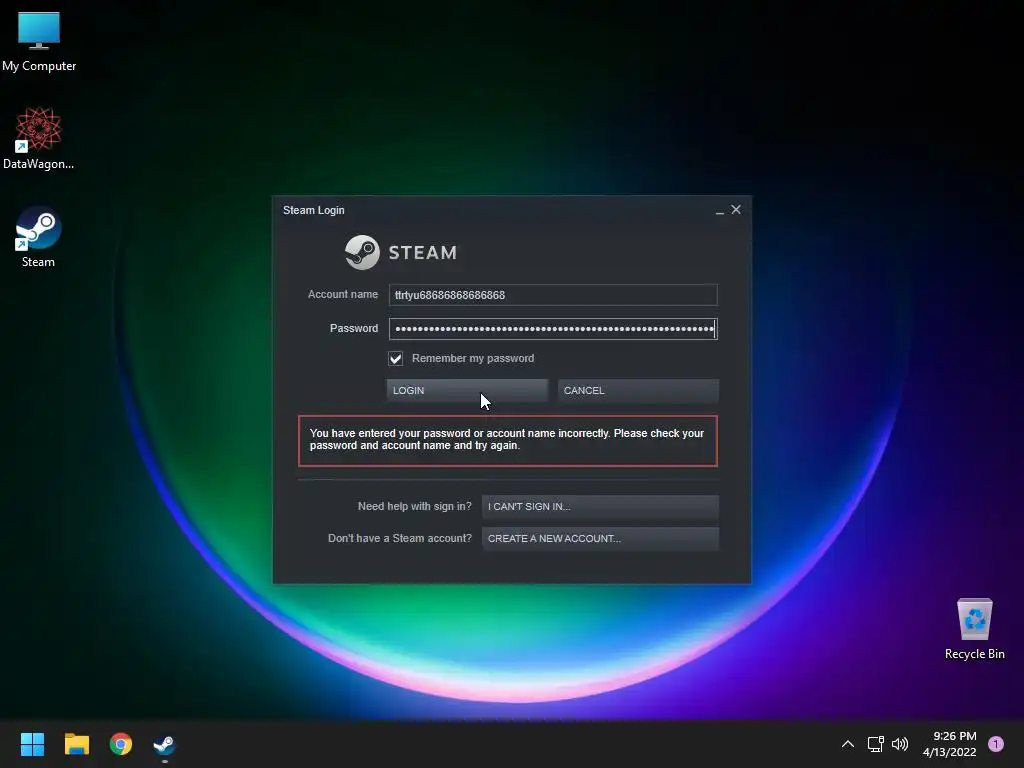The image size is (1024, 768).
Task: Click the 'Account name' label
Action: (343, 295)
